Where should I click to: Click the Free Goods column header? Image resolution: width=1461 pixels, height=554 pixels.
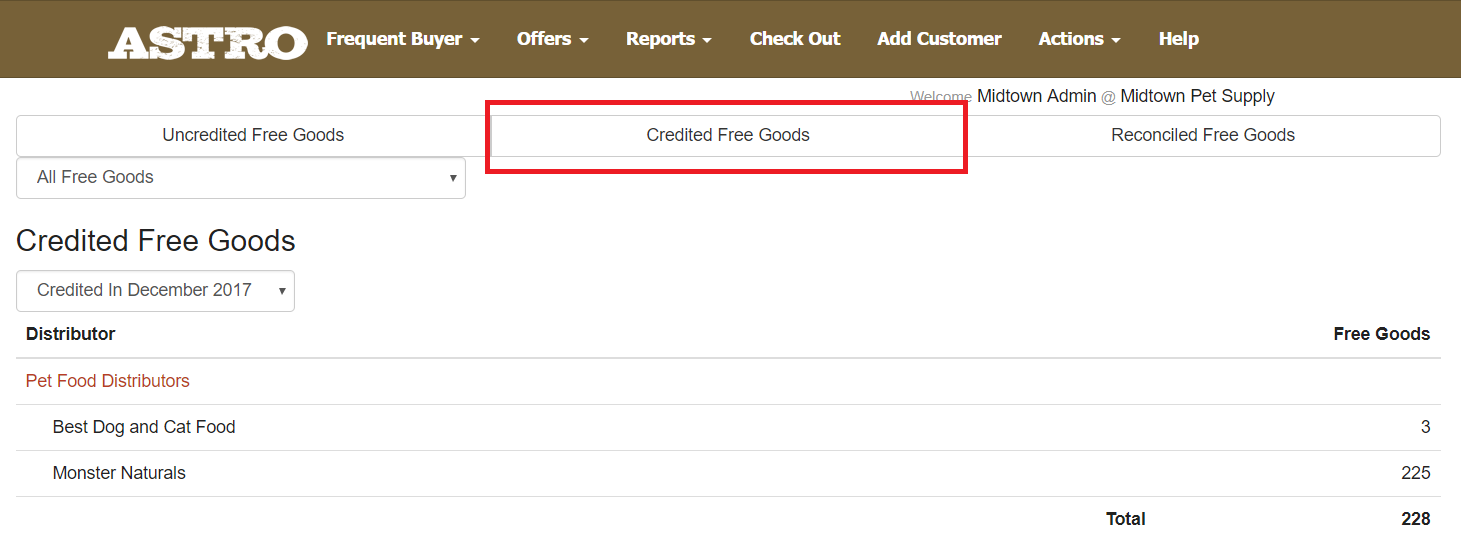pyautogui.click(x=1381, y=334)
